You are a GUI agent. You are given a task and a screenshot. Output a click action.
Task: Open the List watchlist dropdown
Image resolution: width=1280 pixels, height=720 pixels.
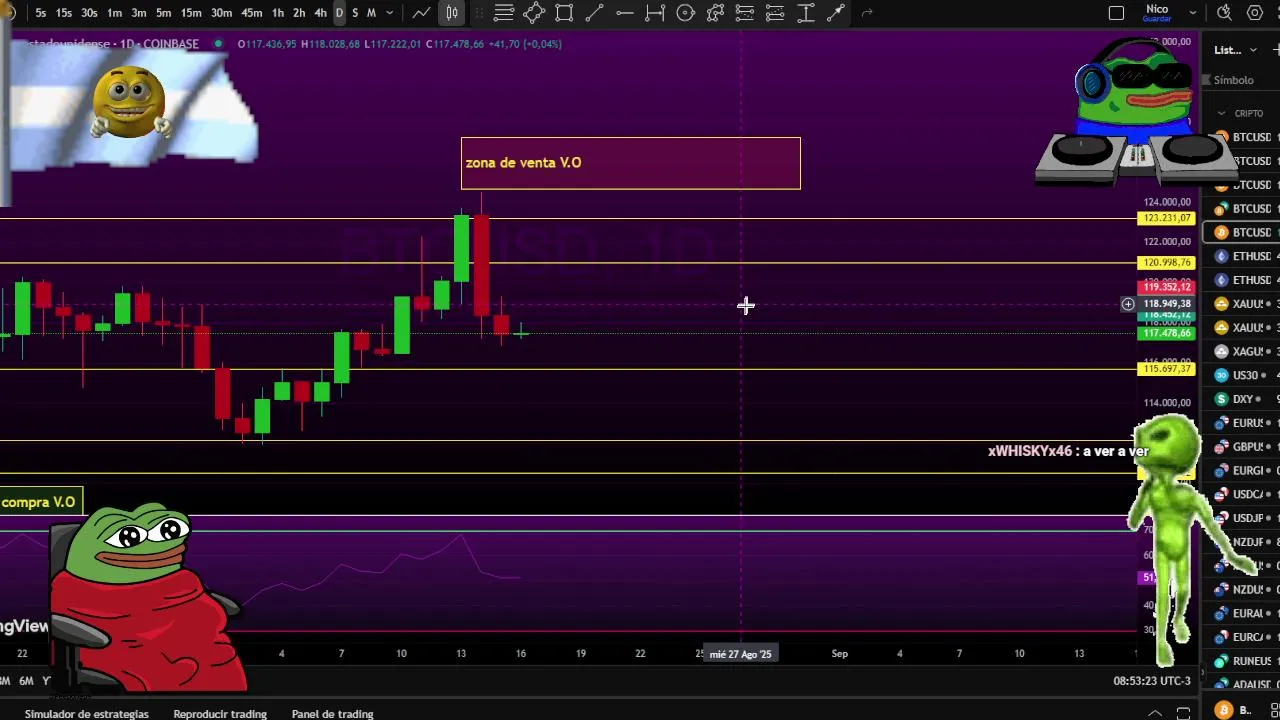coord(1235,50)
